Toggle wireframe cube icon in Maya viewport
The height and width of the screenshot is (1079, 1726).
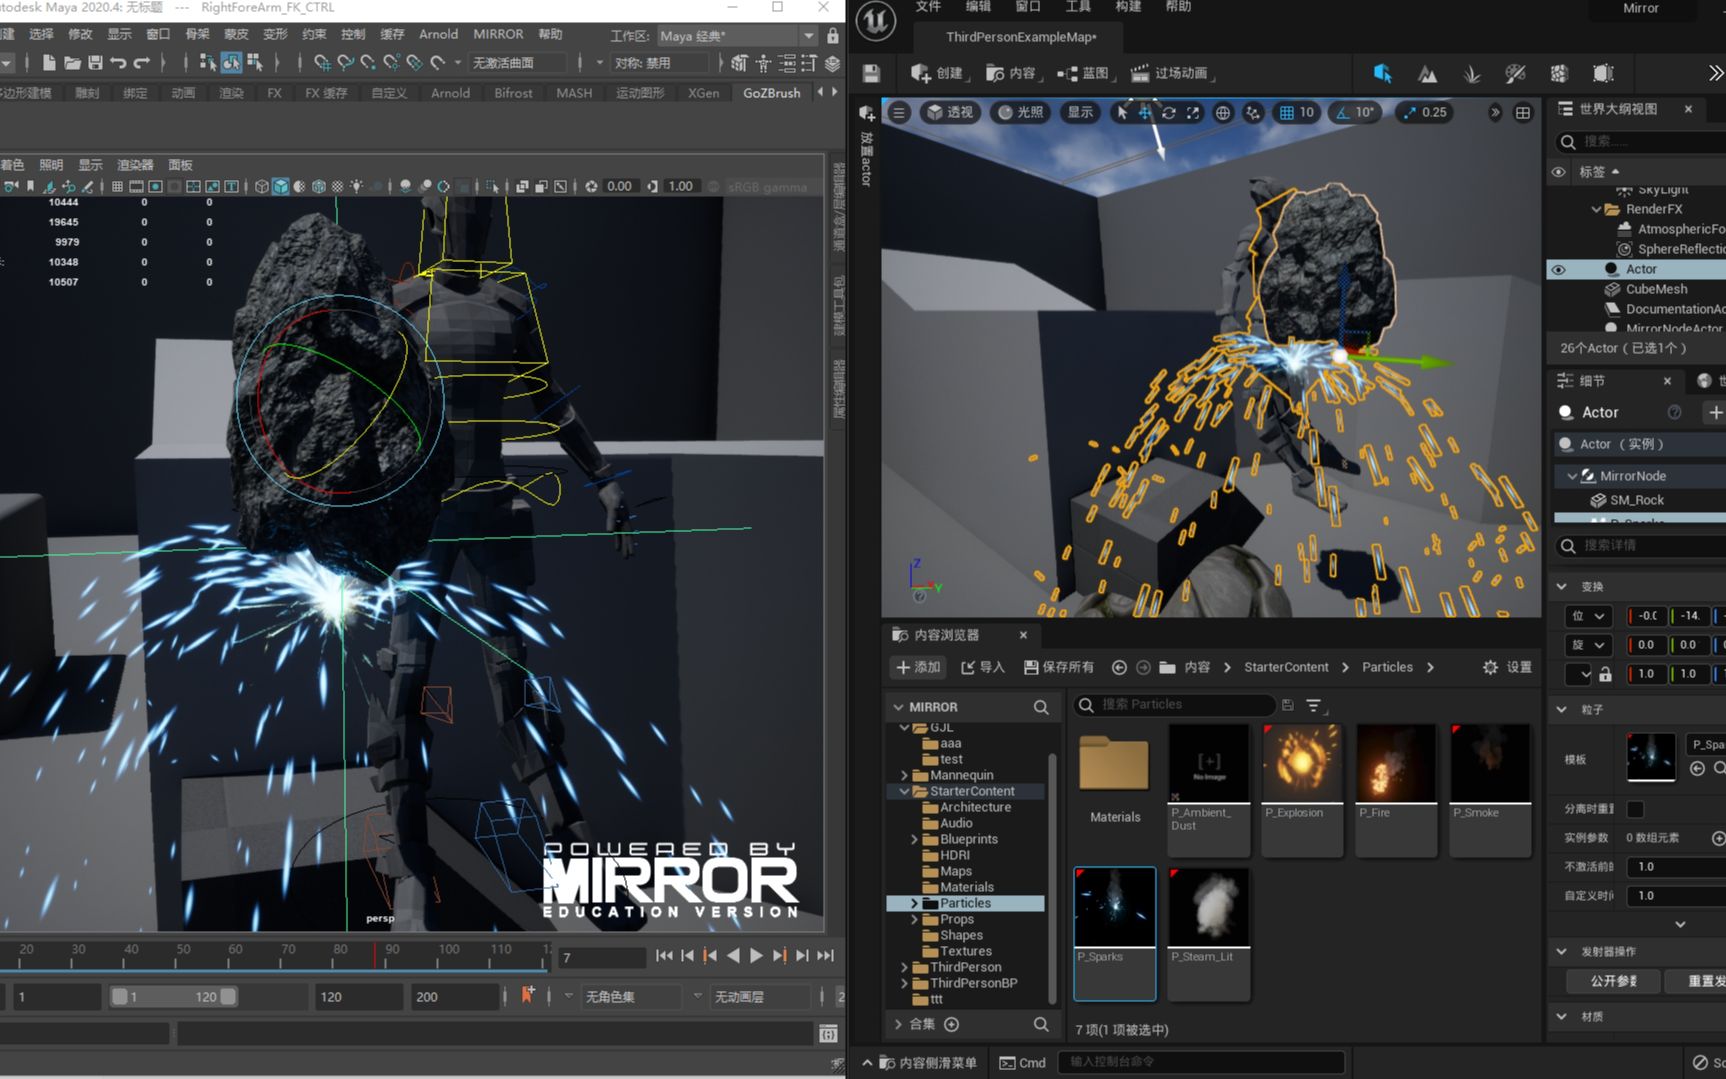pos(261,186)
